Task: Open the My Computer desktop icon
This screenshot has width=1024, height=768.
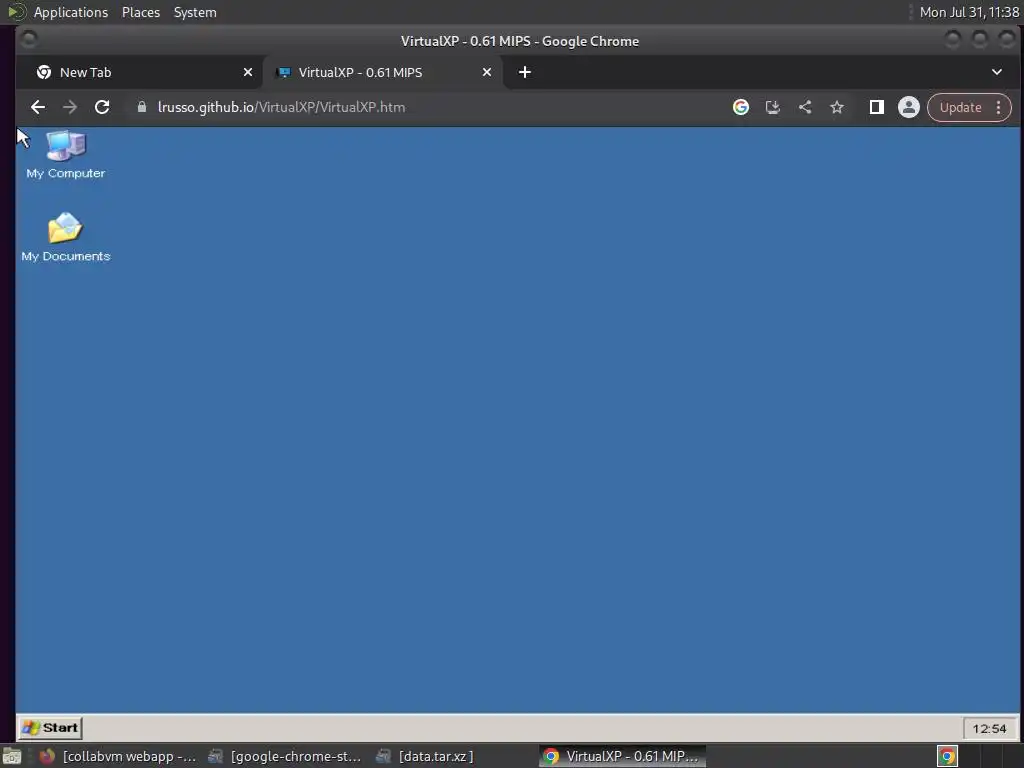Action: (65, 155)
